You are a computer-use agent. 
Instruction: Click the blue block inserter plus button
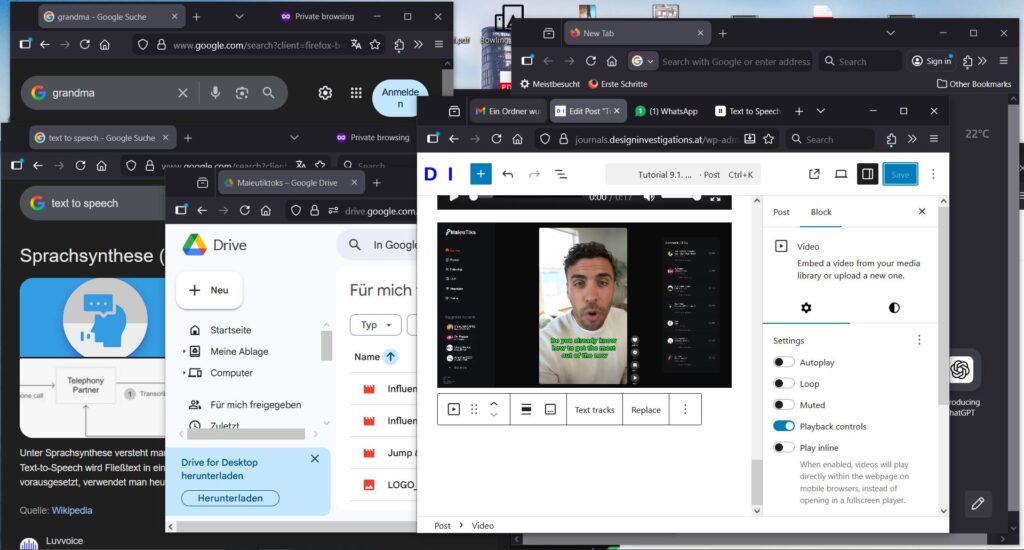(x=481, y=174)
